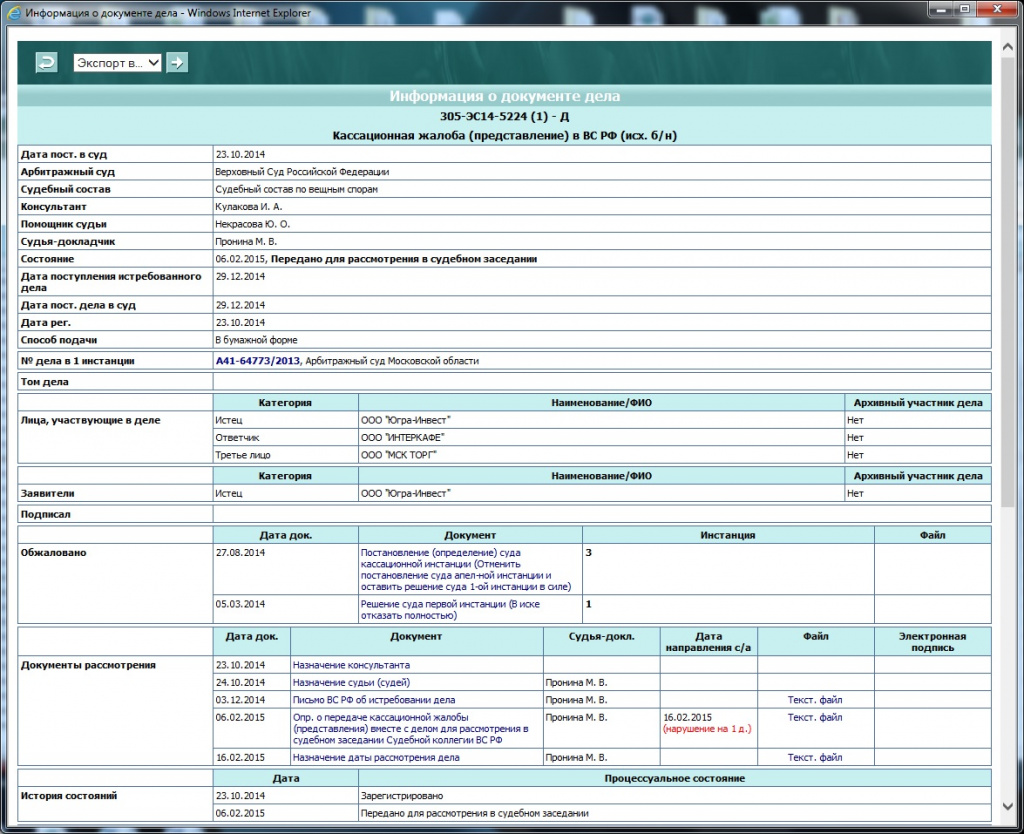Open 'Текст. файл' for 06.02.2015 row
This screenshot has height=834, width=1024.
[814, 717]
